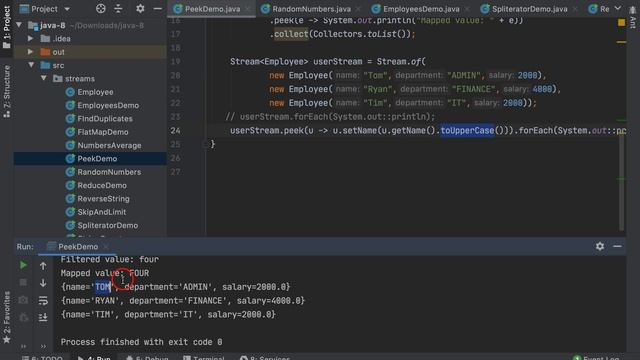Click the locate current file target icon
640x360 pixels.
coord(100,9)
